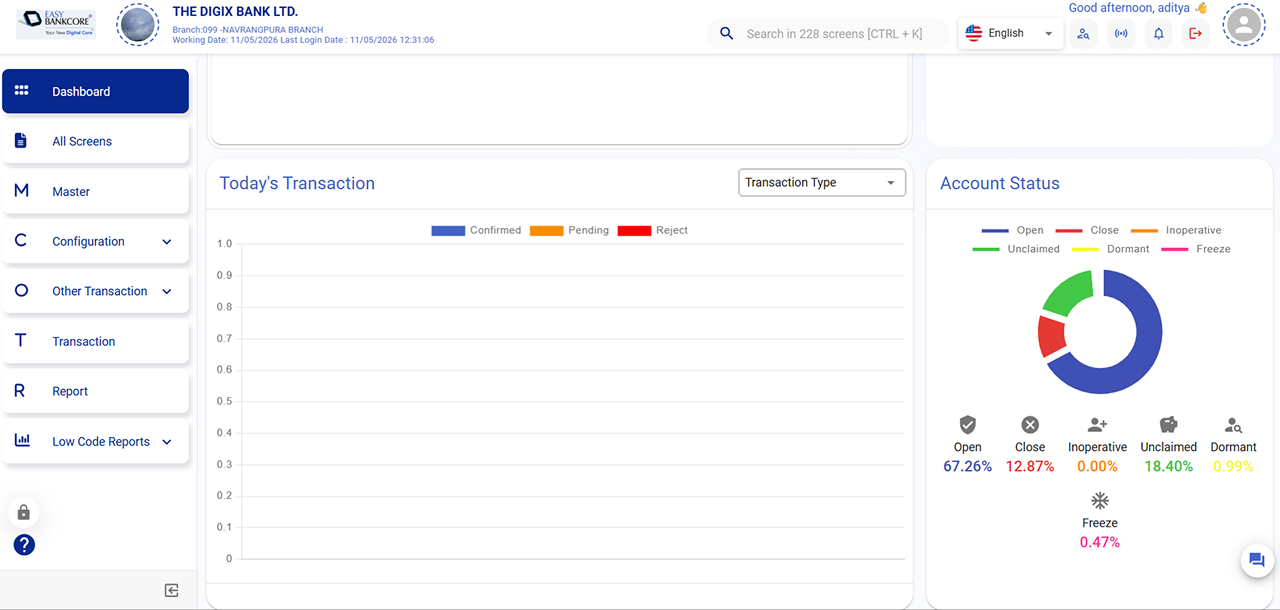
Task: Open the user search icon in header
Action: pos(1083,33)
